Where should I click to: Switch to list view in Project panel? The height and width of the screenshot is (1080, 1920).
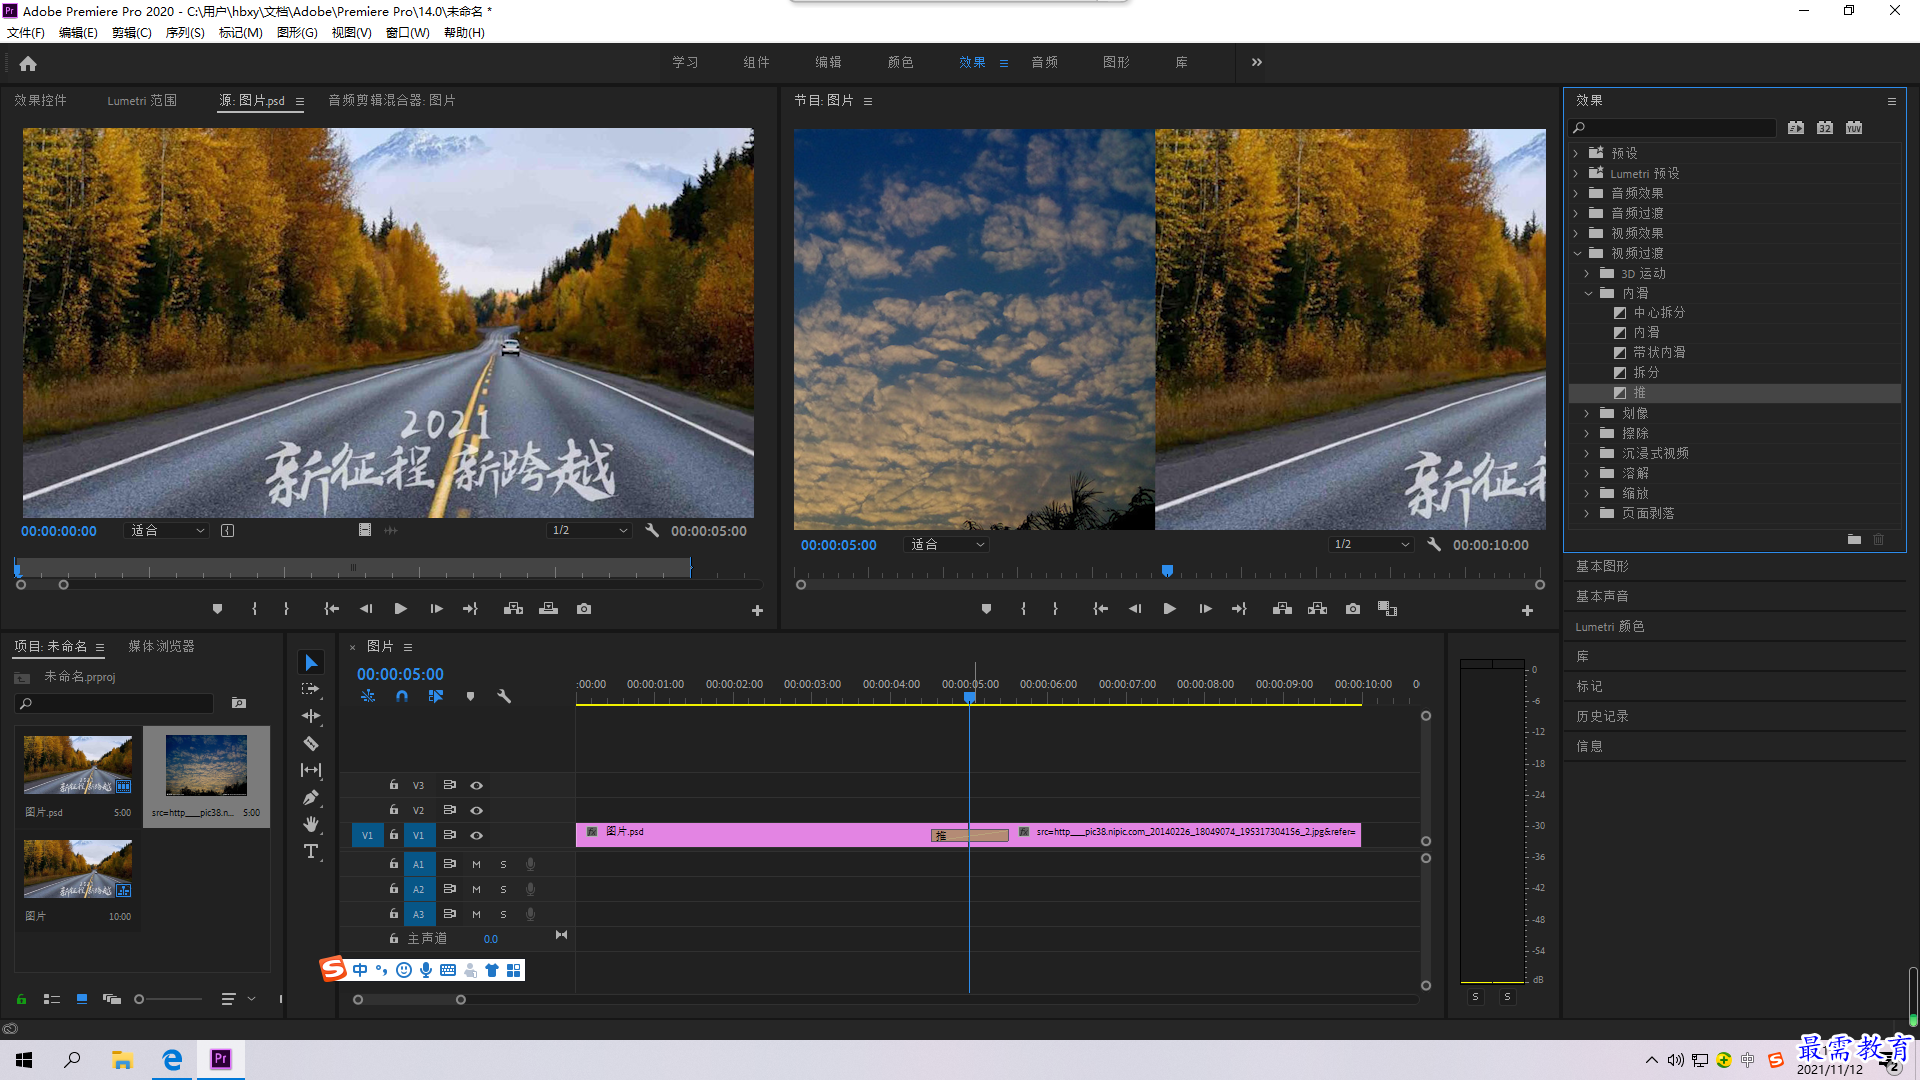point(52,999)
